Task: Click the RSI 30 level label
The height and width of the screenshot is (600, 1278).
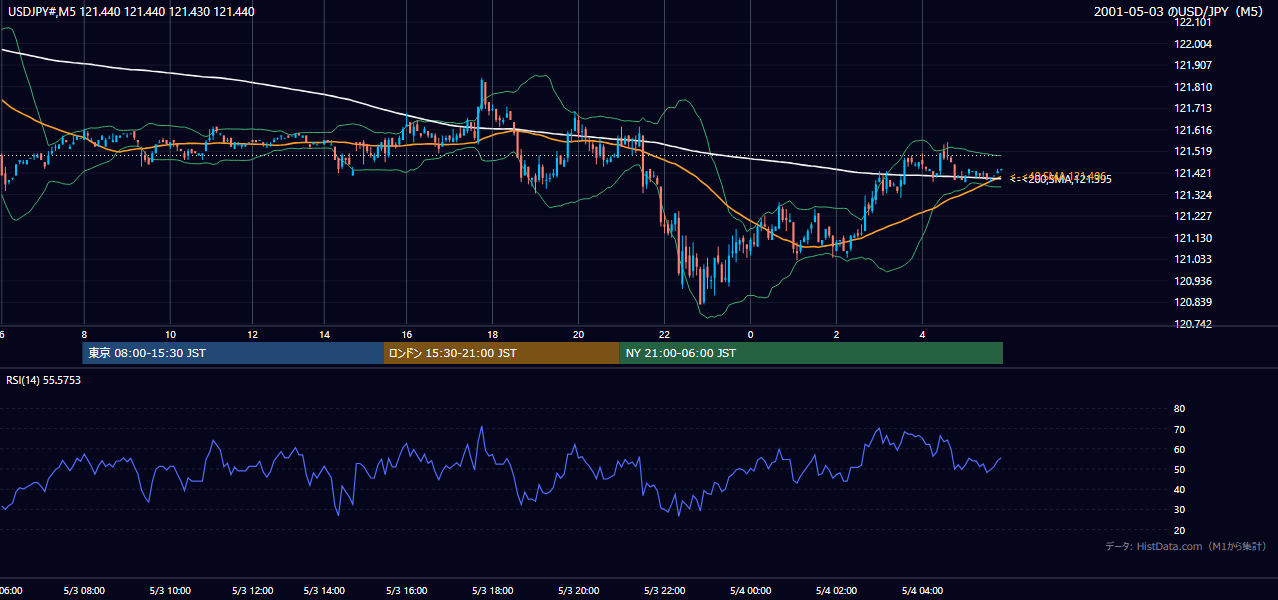Action: tap(1179, 510)
